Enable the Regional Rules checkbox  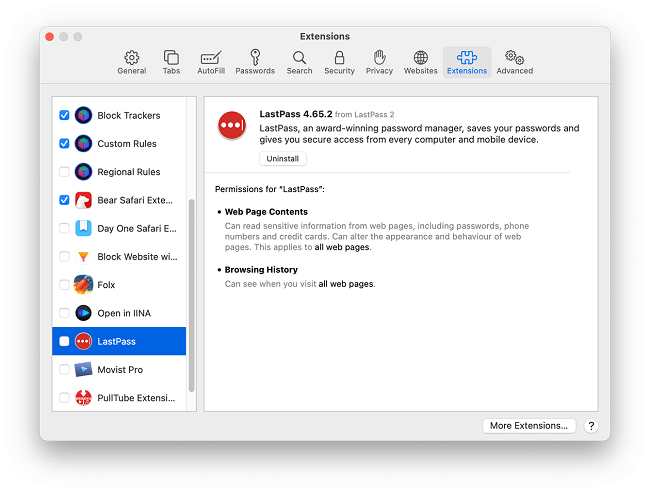click(64, 172)
